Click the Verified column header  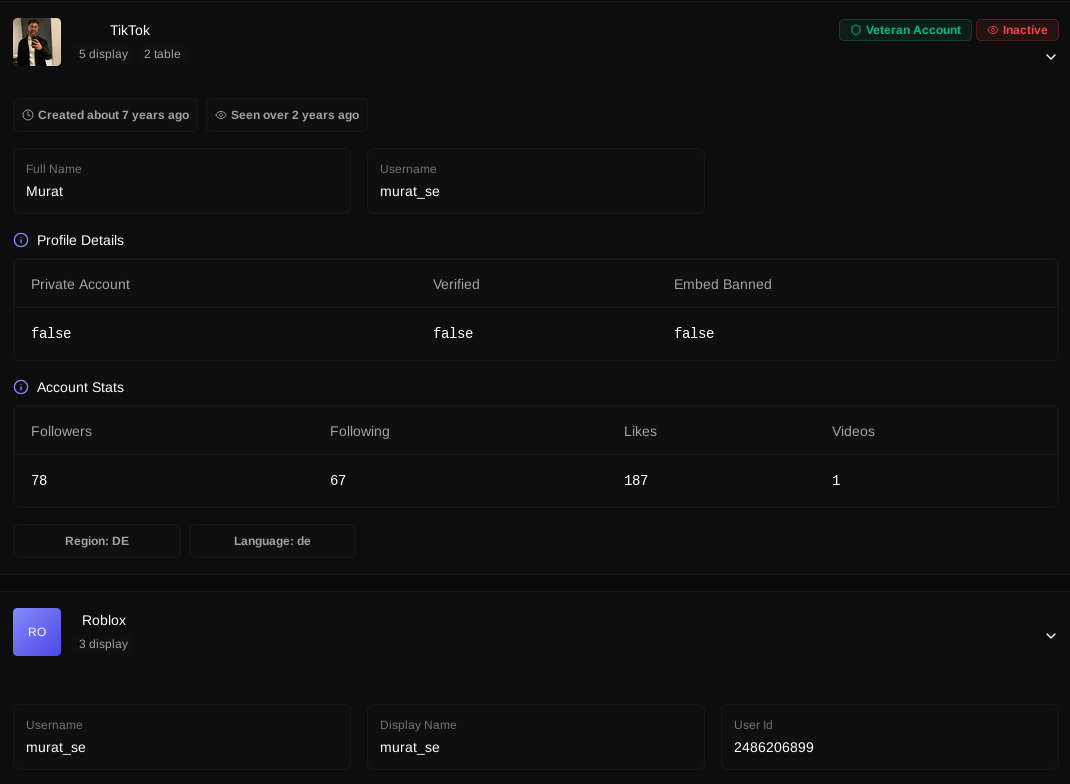click(x=456, y=285)
